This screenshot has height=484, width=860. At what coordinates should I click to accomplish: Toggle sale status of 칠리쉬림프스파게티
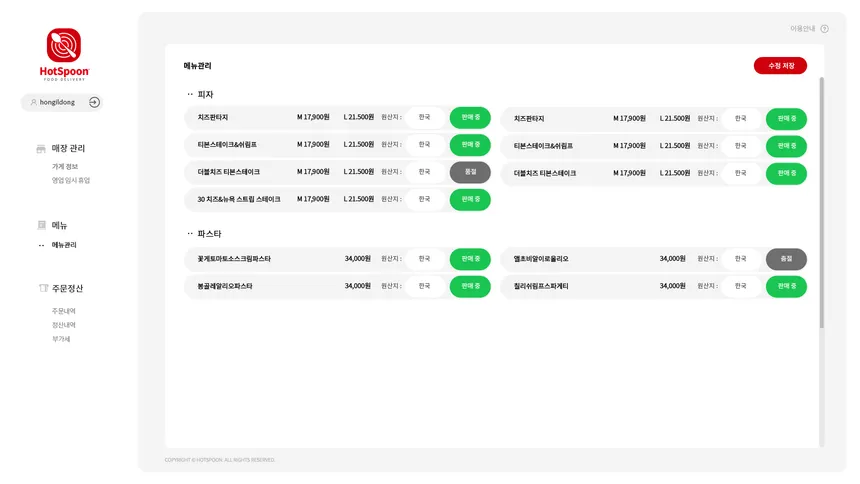tap(786, 286)
